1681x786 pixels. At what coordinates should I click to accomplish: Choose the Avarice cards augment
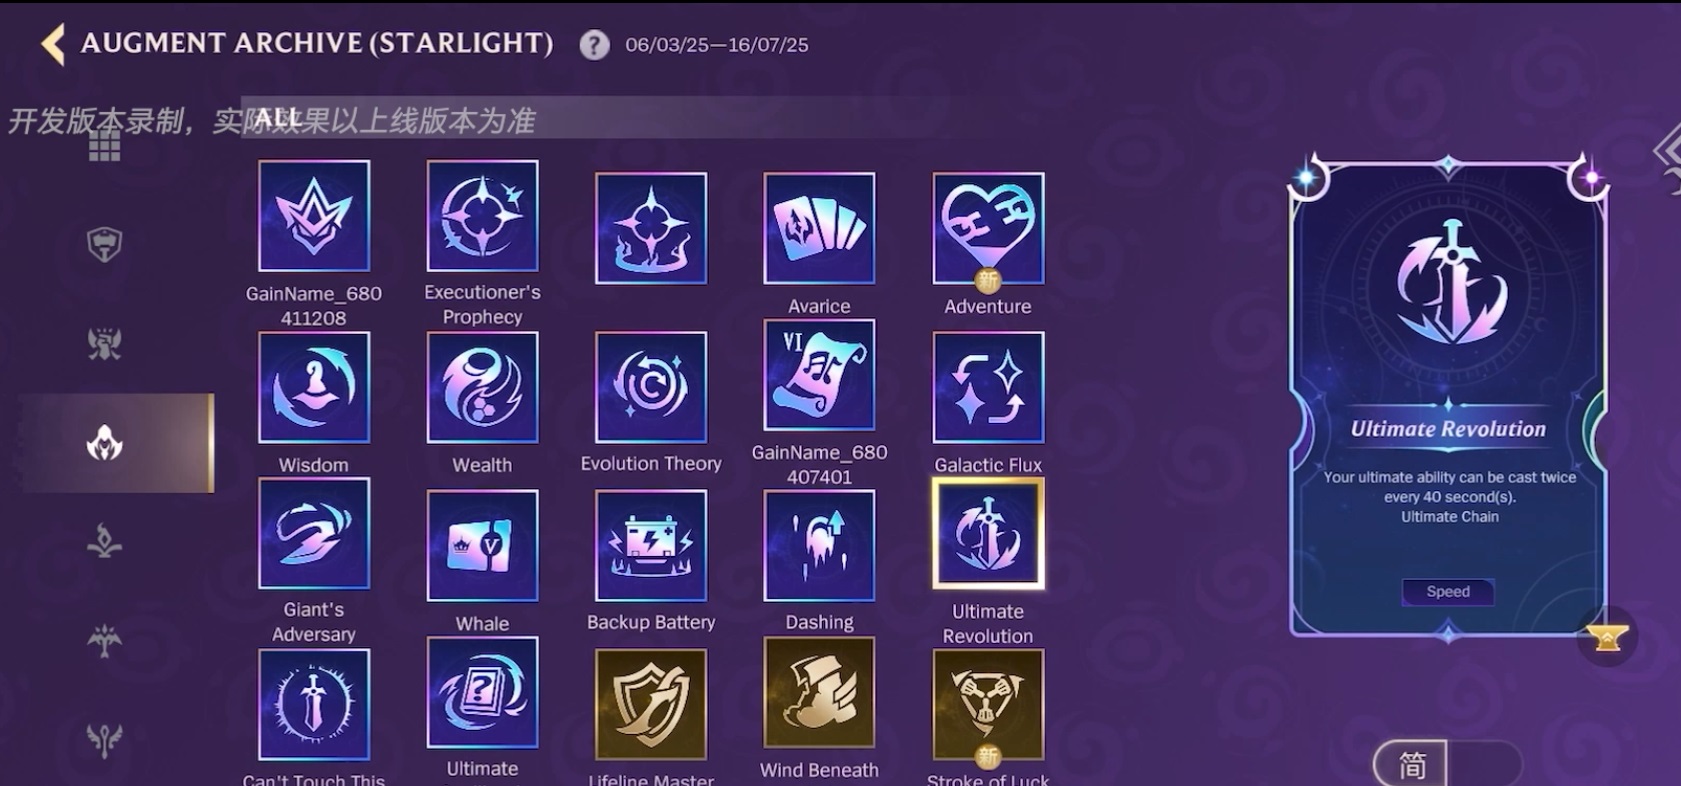coord(819,228)
